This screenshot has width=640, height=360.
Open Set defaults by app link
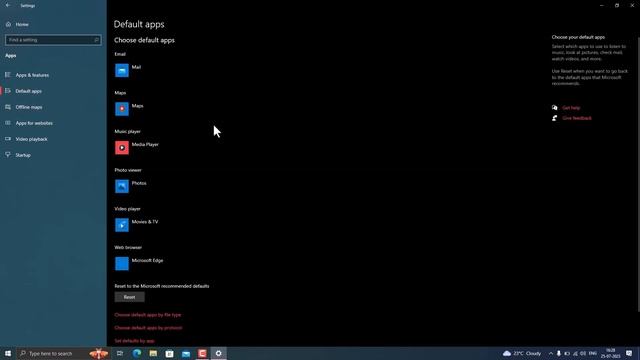[x=134, y=341]
